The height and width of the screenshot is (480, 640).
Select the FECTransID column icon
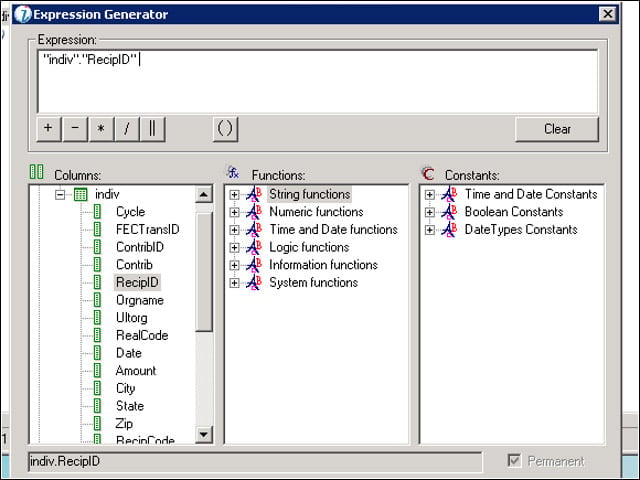(98, 229)
